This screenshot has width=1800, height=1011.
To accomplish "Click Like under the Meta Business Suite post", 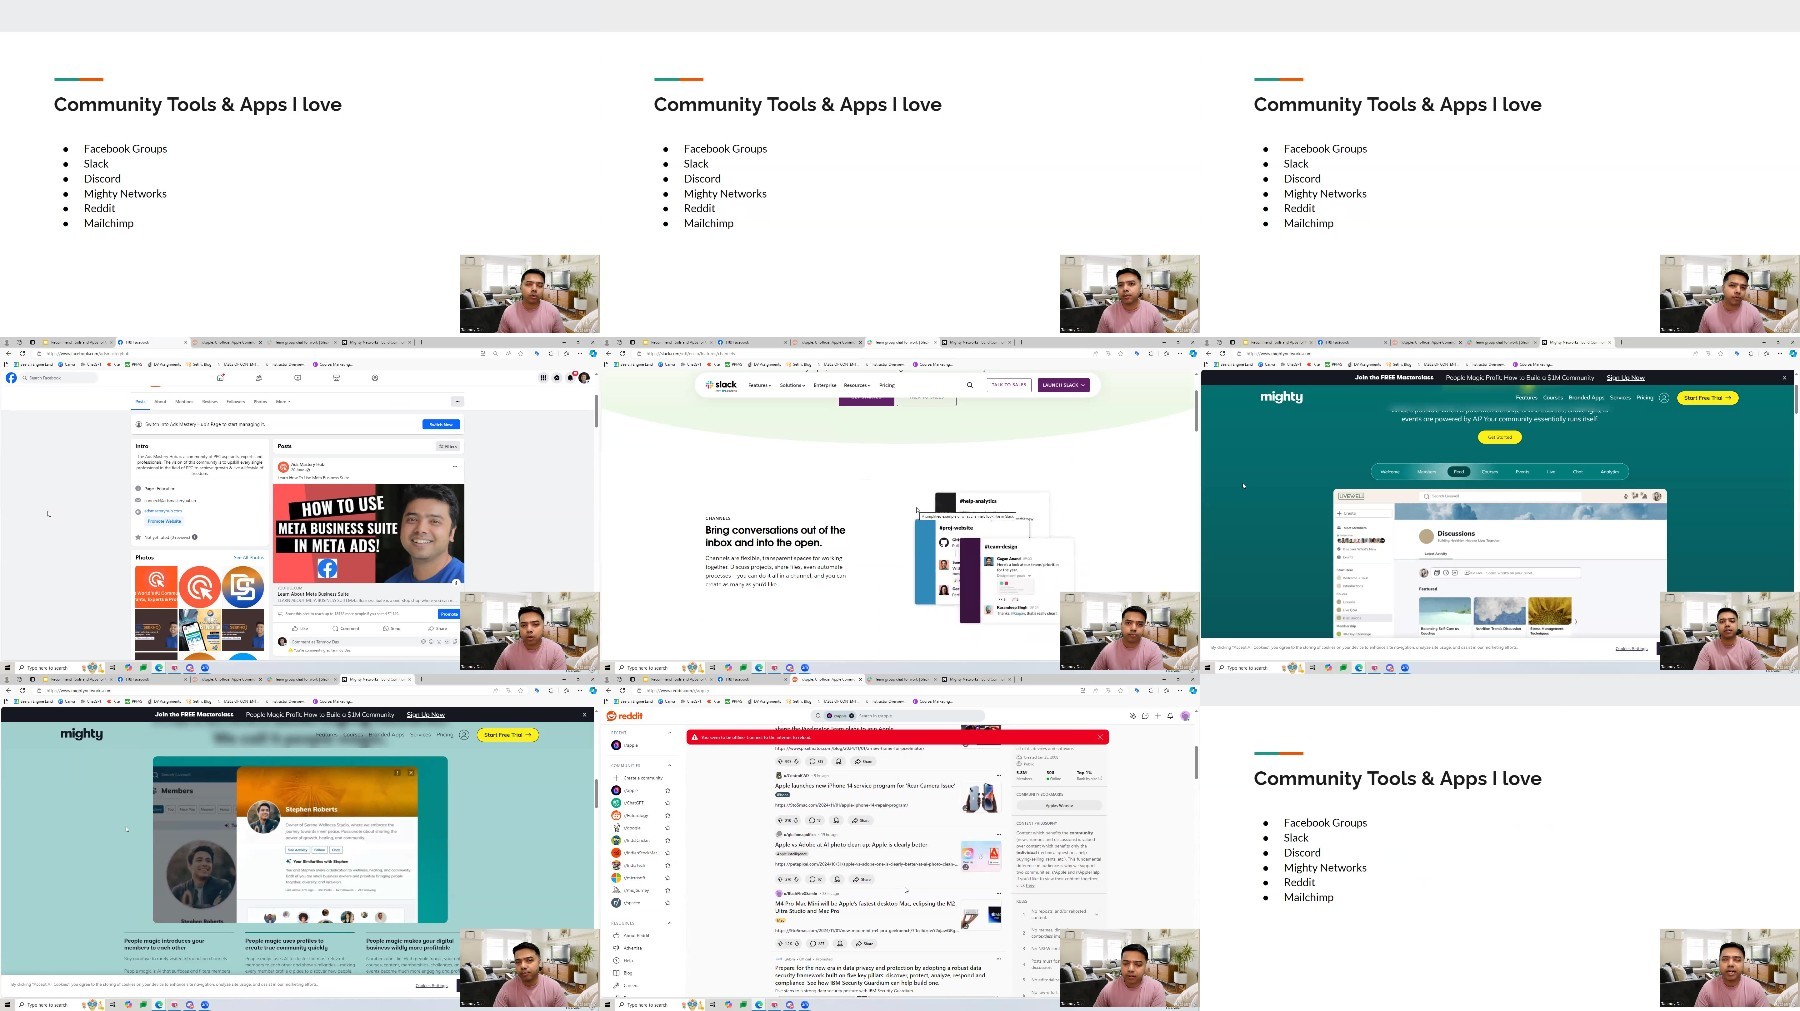I will 301,629.
